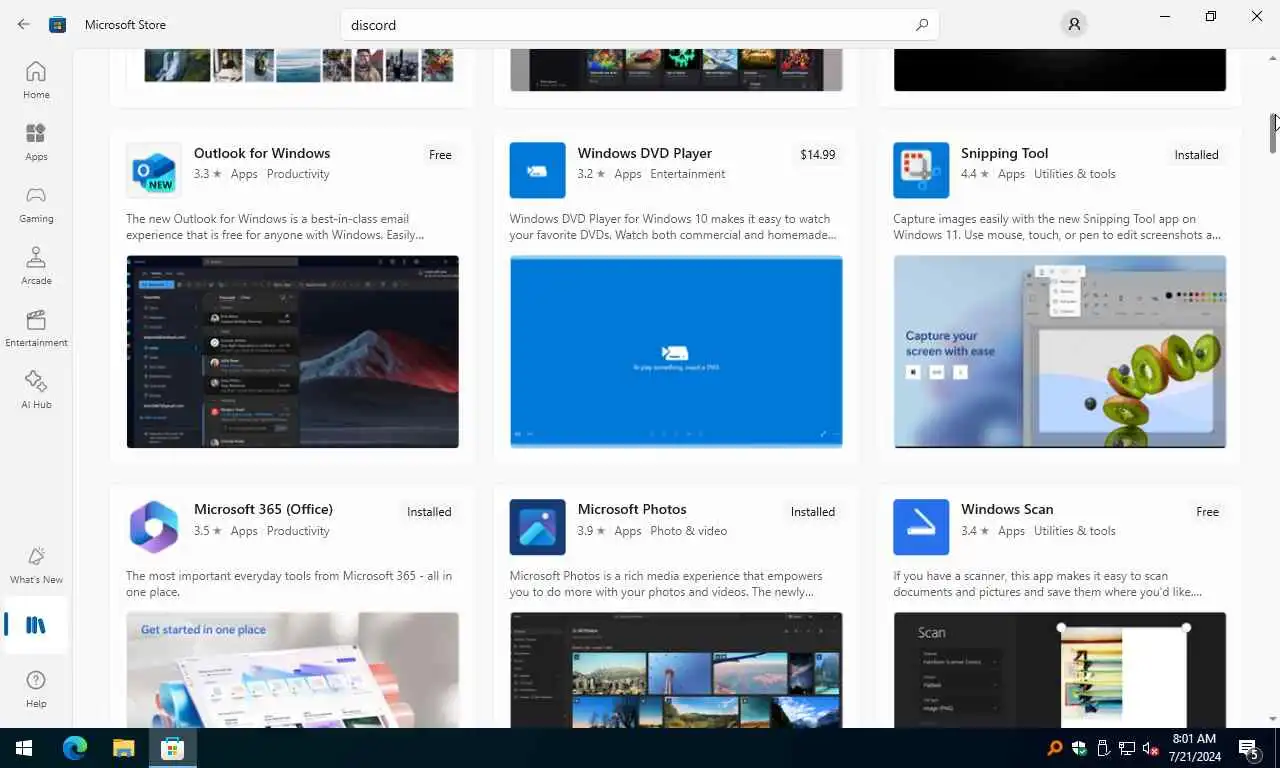Screen dimensions: 1280x768
Task: Click the Windows Scan screenshot thumbnail
Action: click(1060, 670)
